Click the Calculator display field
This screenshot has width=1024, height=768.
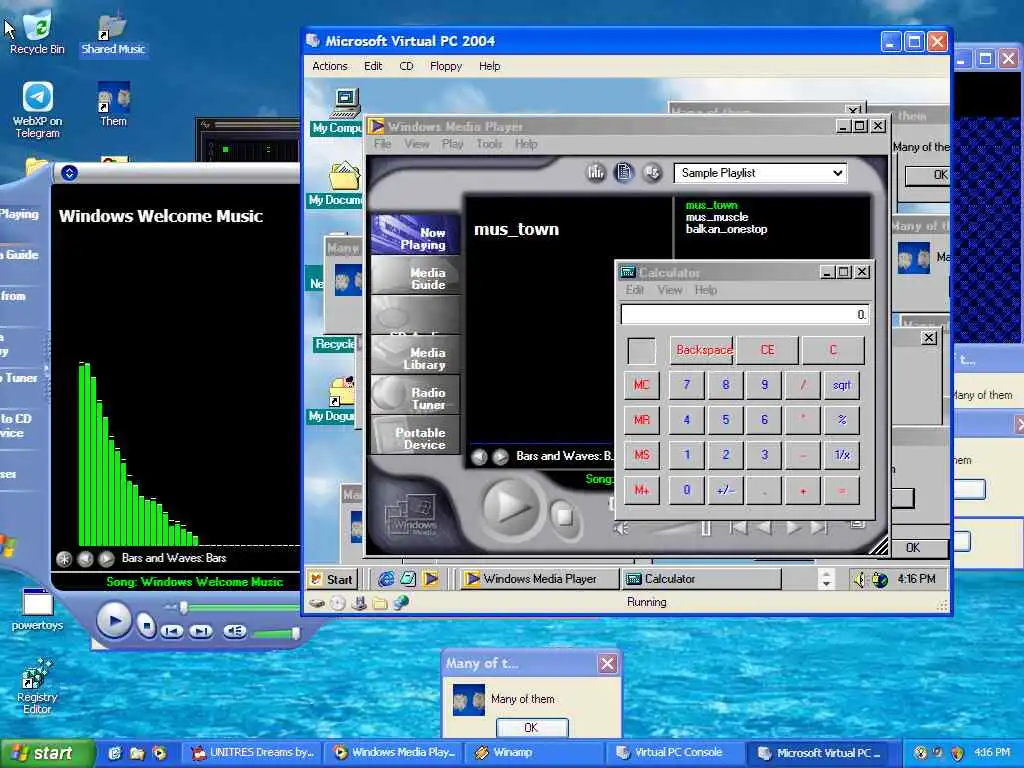coord(744,315)
